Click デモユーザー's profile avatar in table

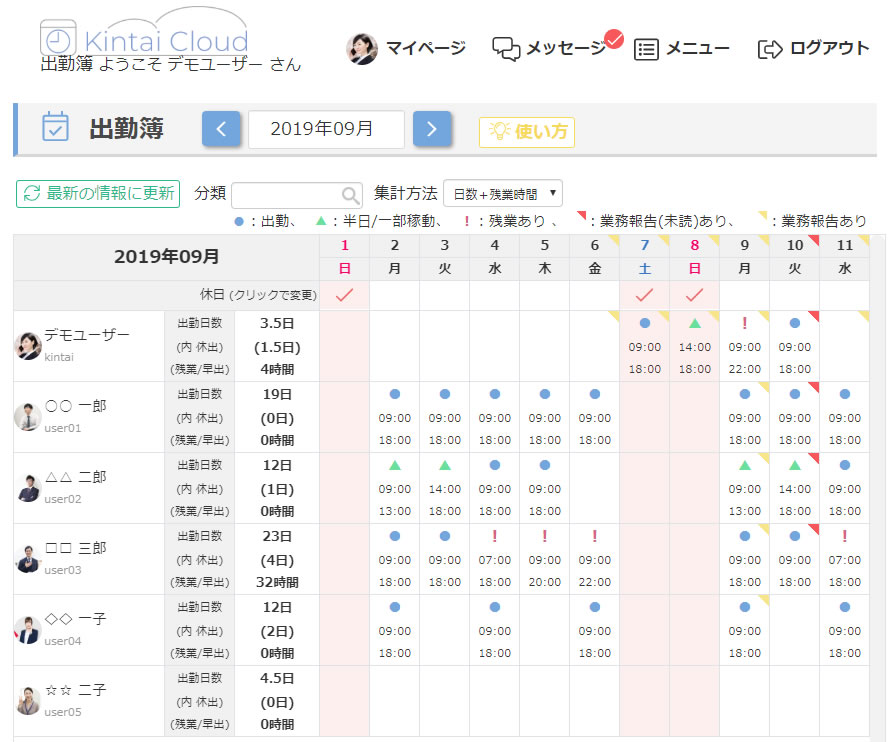point(29,345)
